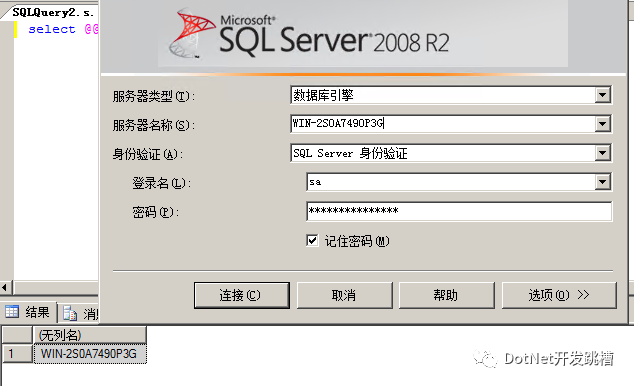Click the password (密码) input field

(x=459, y=211)
